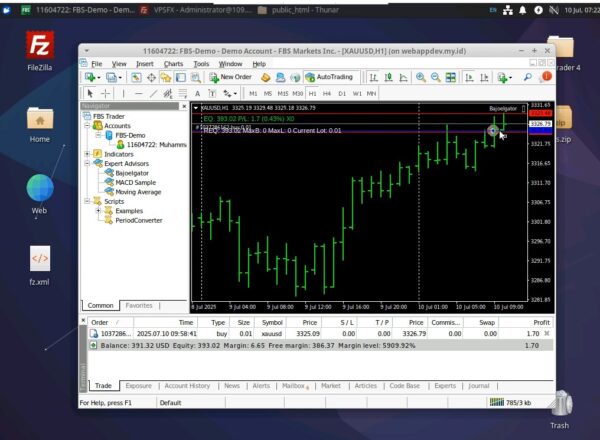
Task: Switch timeframe to M15
Action: coord(283,93)
